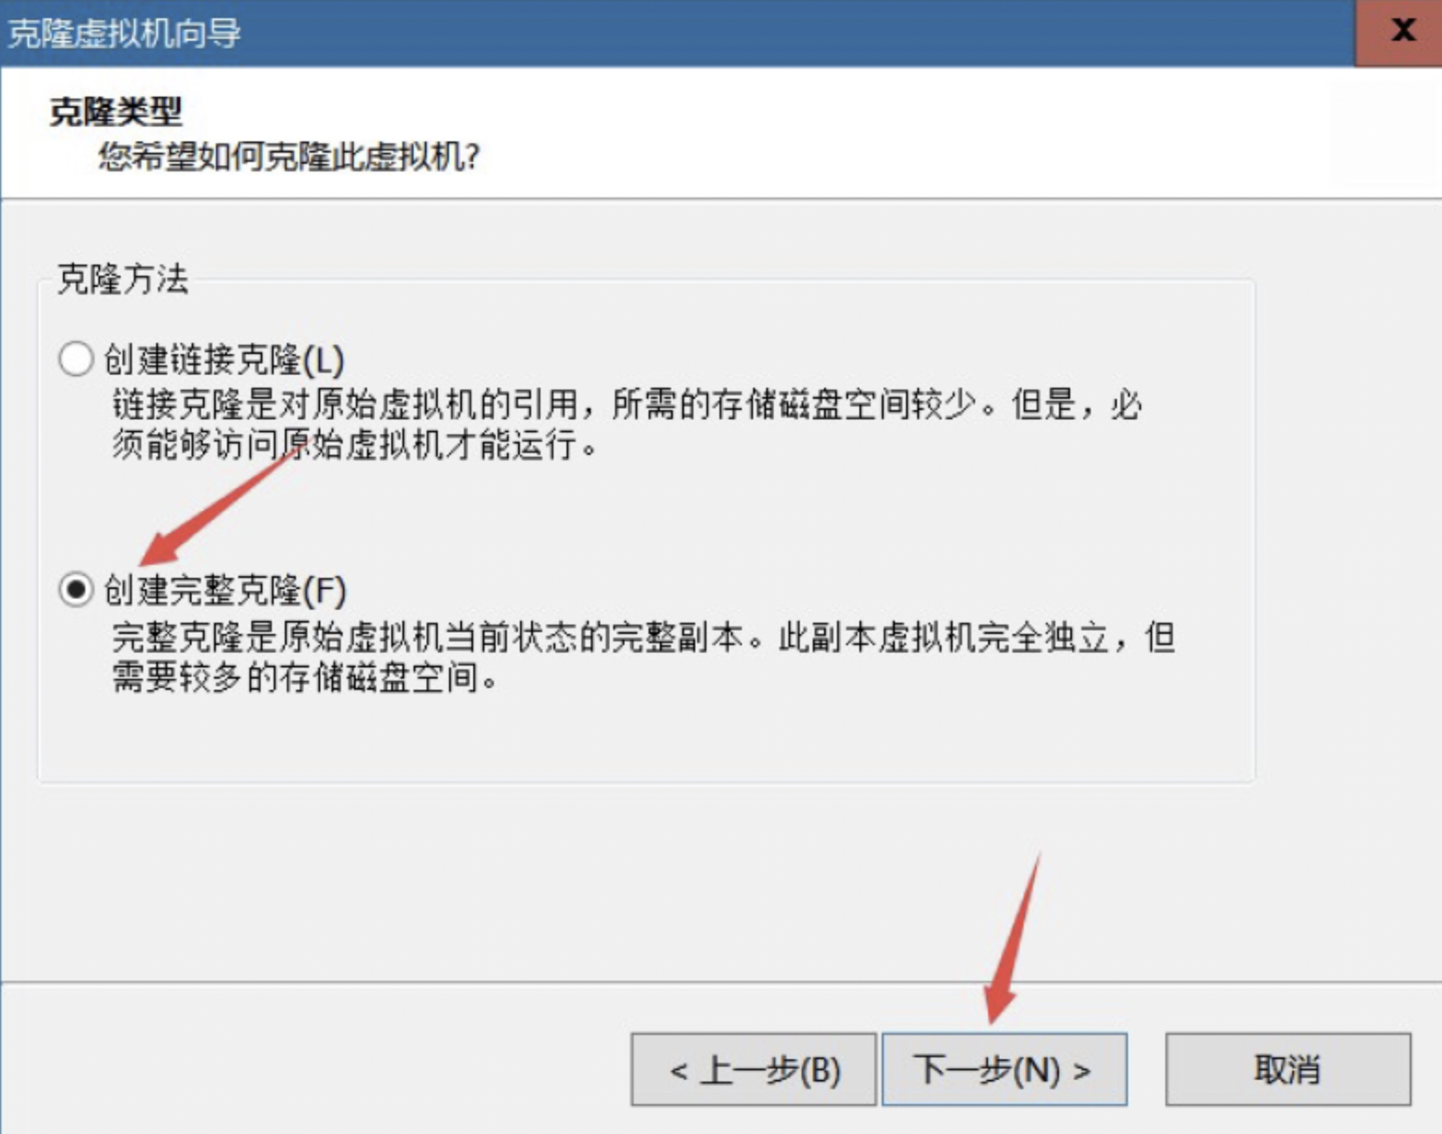
Task: Click the 您希望如何克隆此虚拟机? subtitle
Action: pyautogui.click(x=289, y=157)
